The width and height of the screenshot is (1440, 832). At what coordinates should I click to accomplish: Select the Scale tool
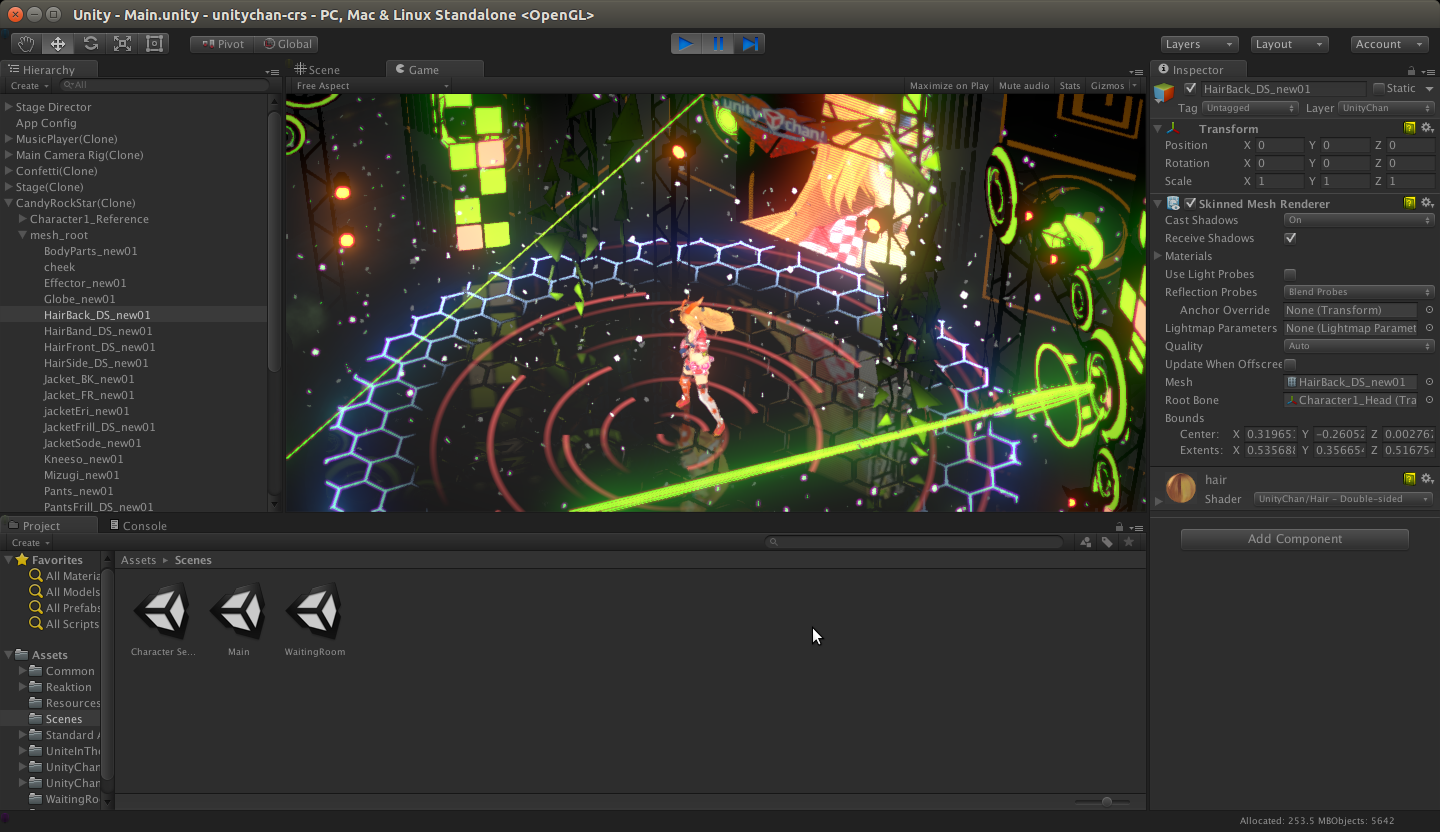[122, 43]
